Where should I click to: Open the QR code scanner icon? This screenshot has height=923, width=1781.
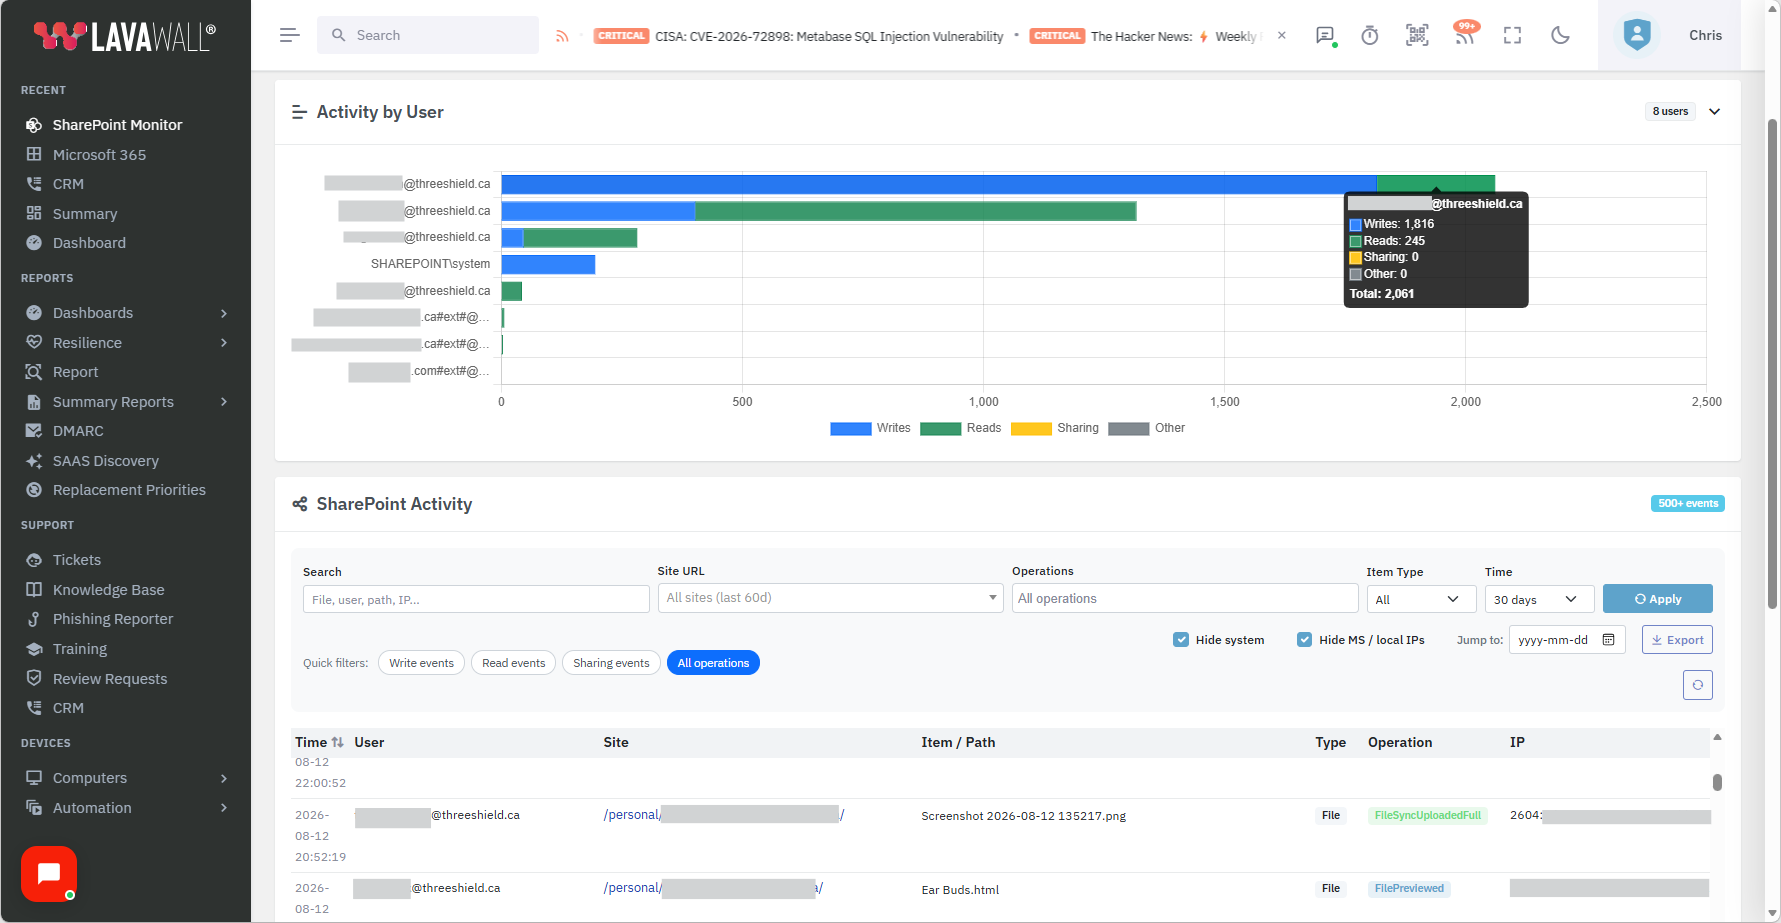pos(1417,35)
